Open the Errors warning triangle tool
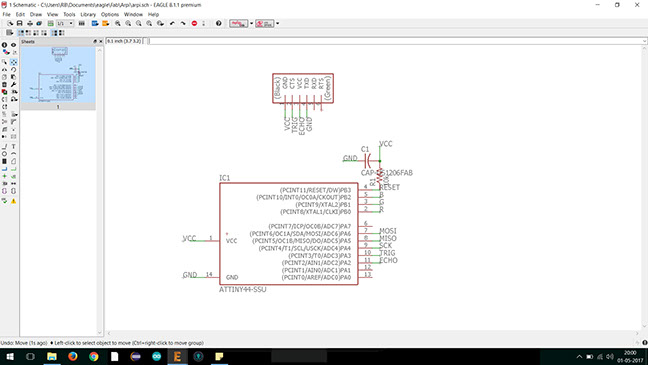The width and height of the screenshot is (648, 365). [x=14, y=201]
